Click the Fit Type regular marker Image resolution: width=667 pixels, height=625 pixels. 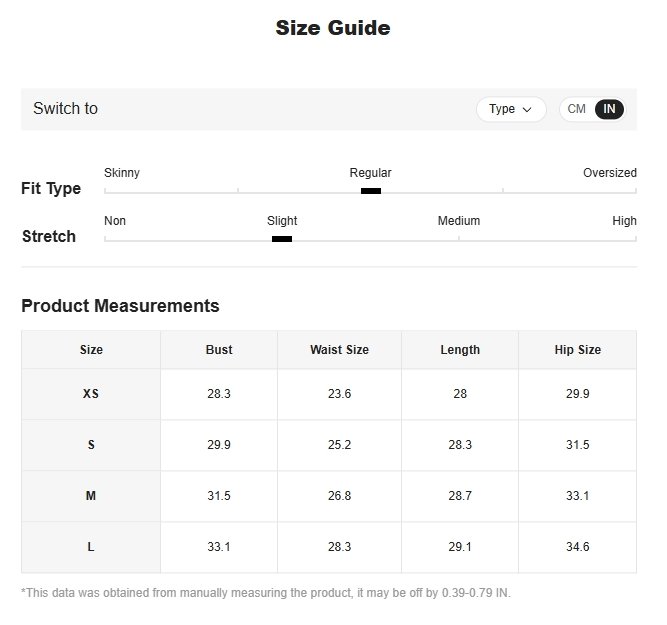[x=371, y=190]
